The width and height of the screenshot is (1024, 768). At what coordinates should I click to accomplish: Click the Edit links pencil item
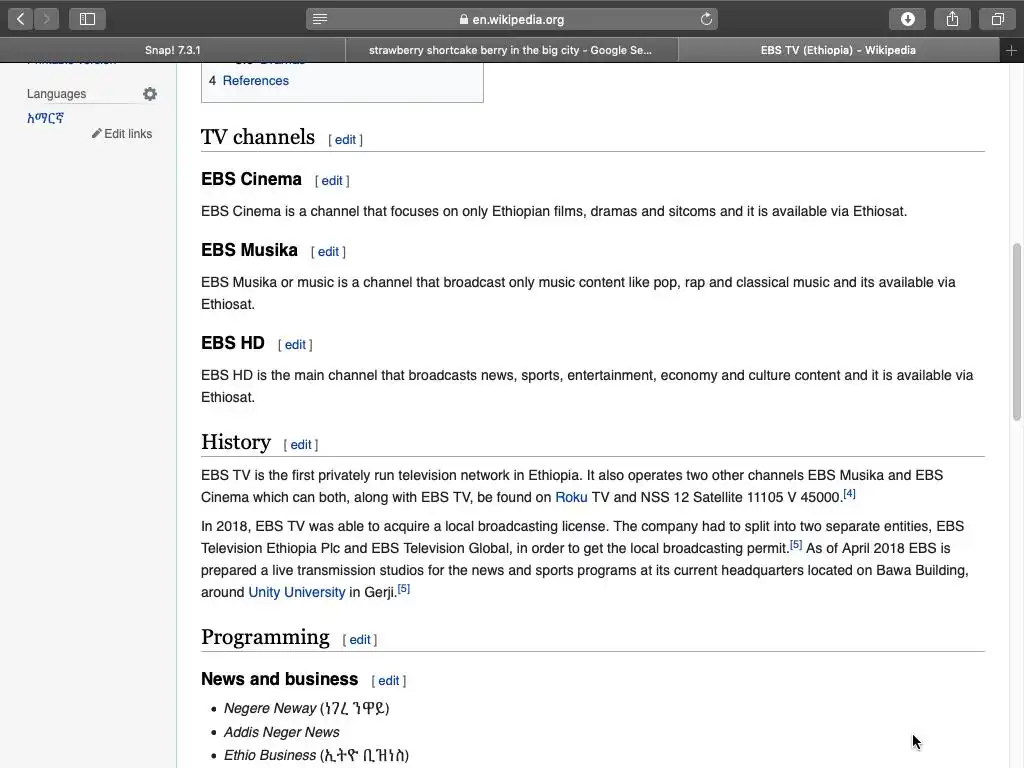point(122,134)
